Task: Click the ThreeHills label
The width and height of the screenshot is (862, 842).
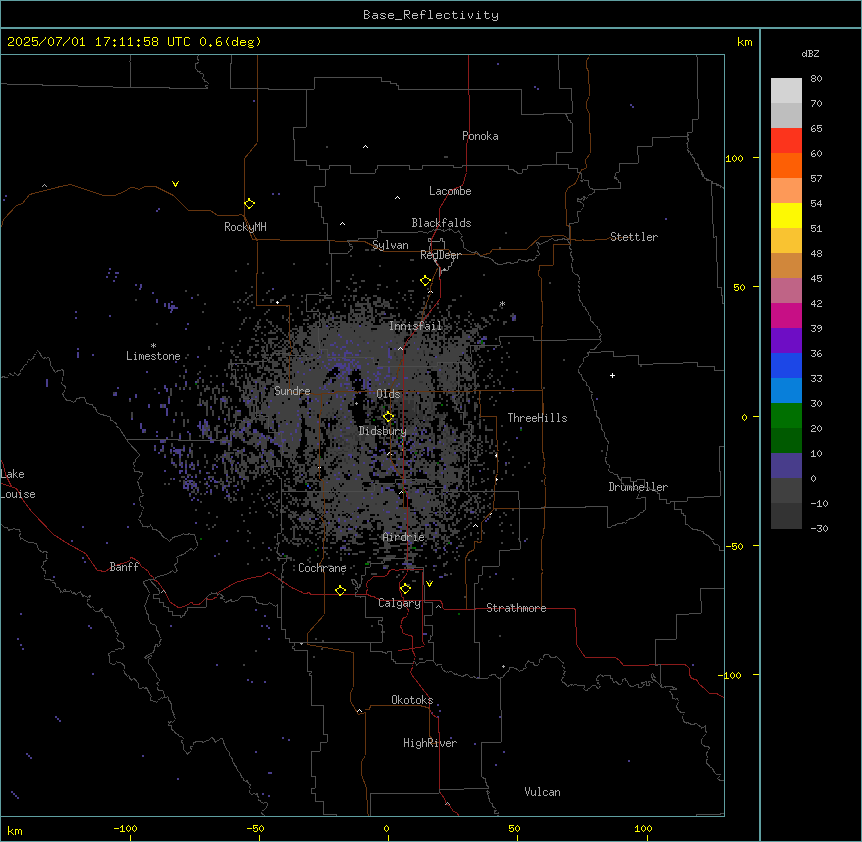Action: click(538, 418)
